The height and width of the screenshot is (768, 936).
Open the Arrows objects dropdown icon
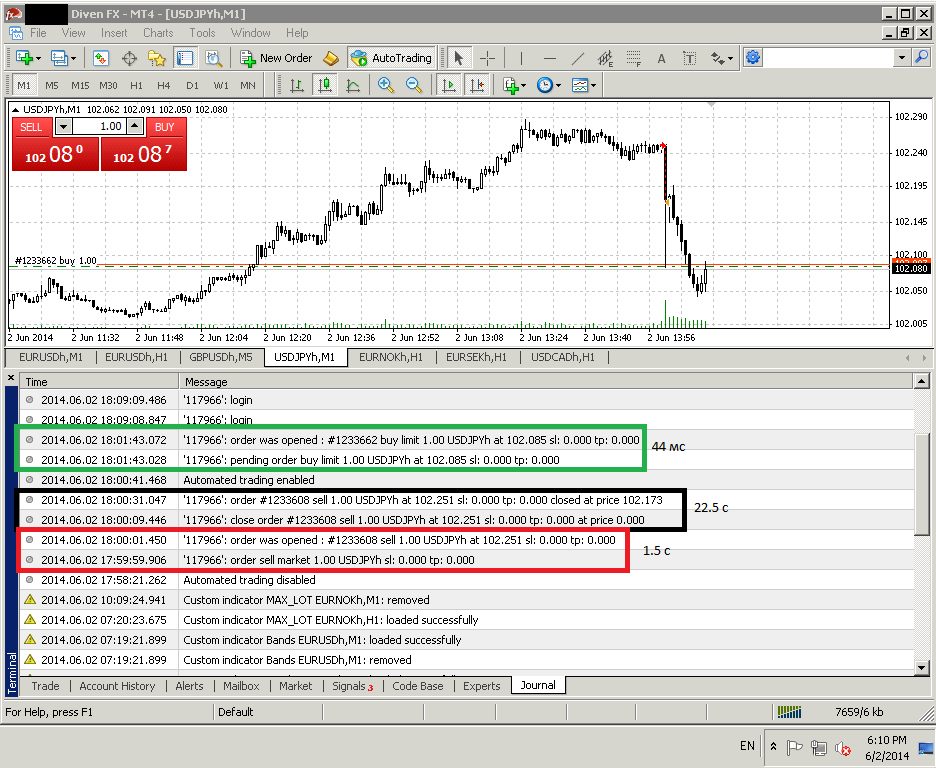pos(721,58)
